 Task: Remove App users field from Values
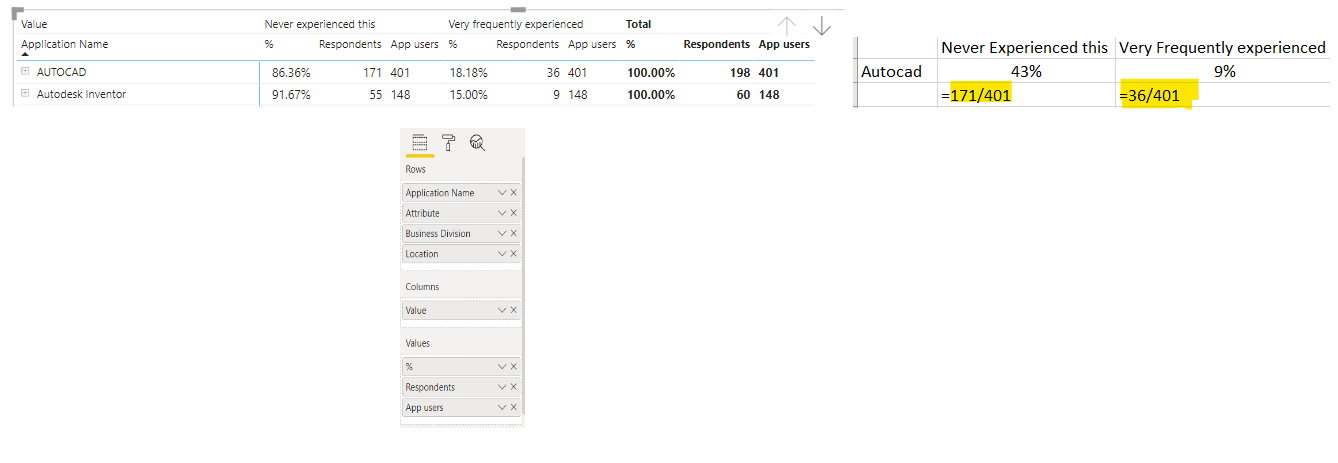point(514,408)
